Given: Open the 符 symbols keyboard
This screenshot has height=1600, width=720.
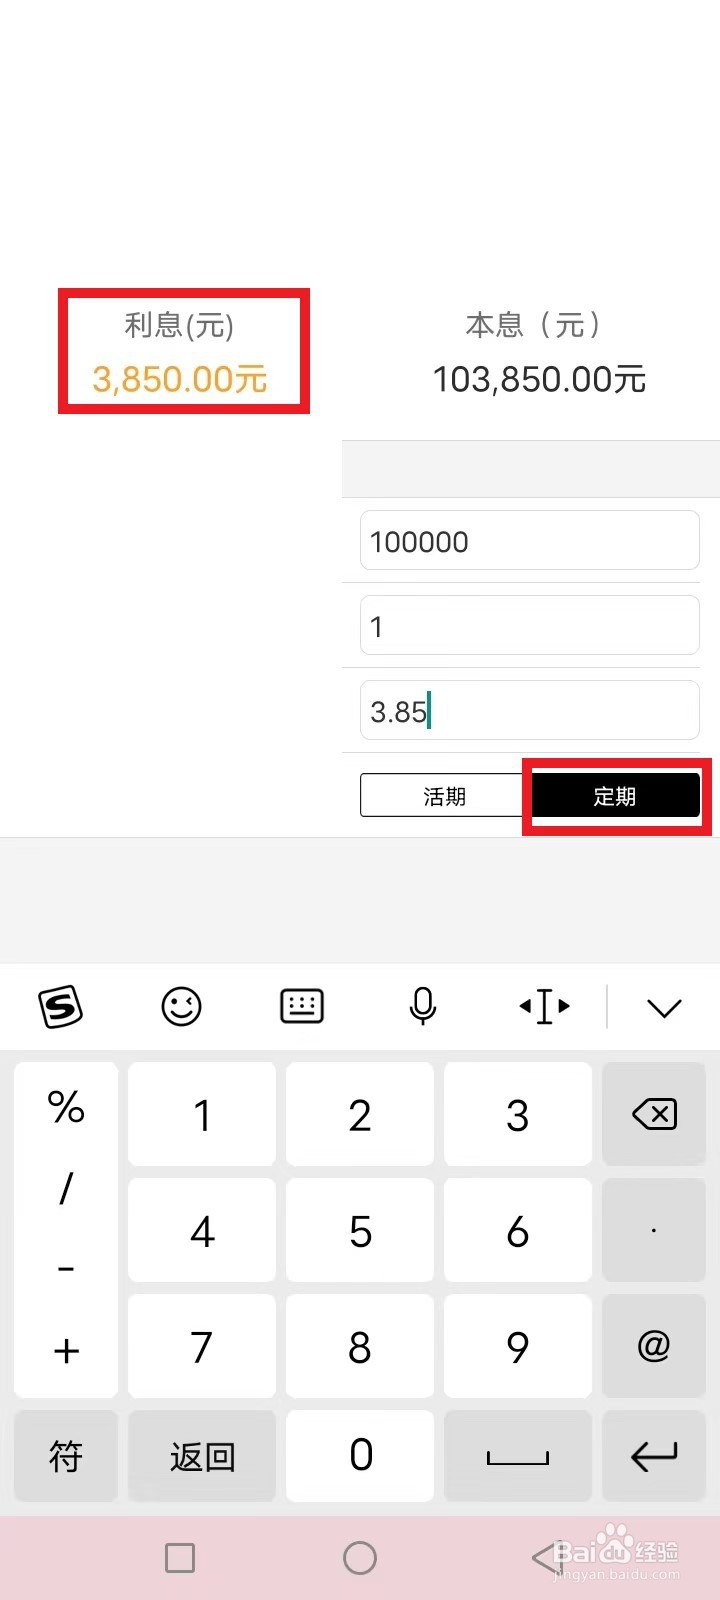Looking at the screenshot, I should coord(66,1456).
